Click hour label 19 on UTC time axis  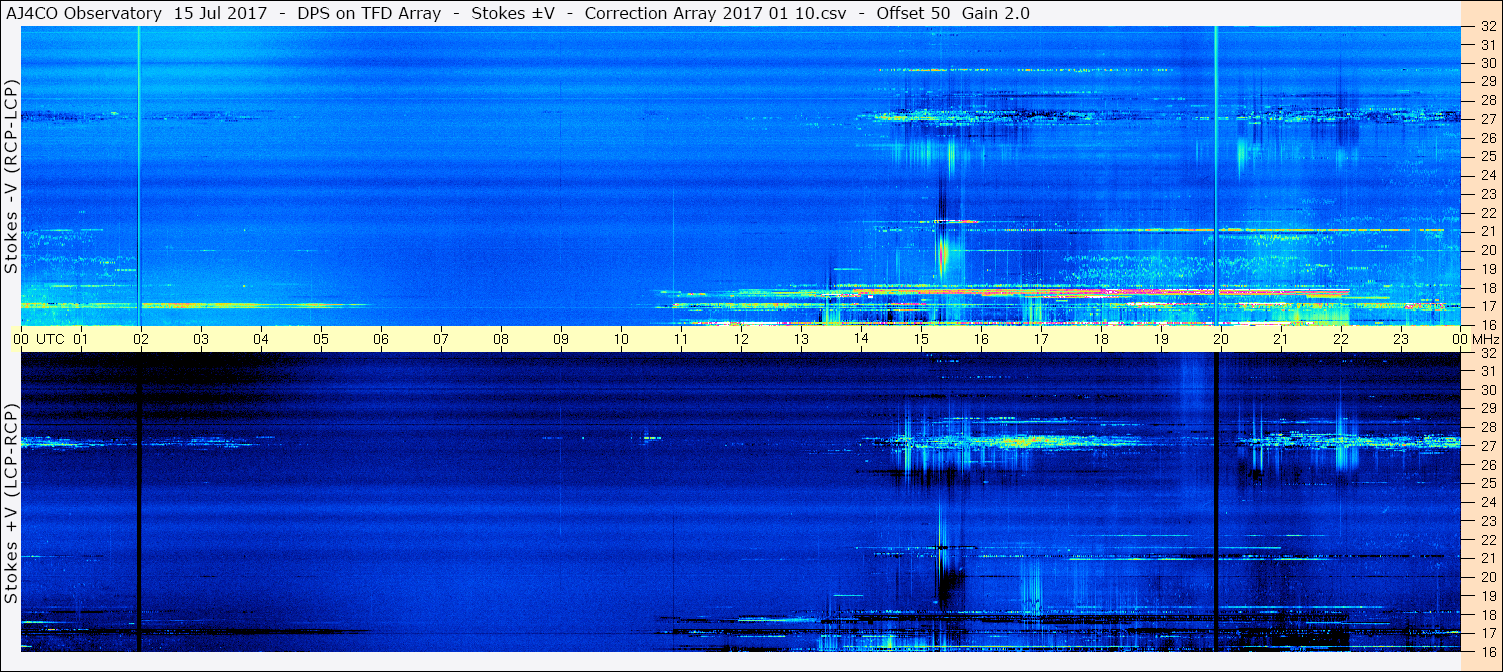[1161, 339]
